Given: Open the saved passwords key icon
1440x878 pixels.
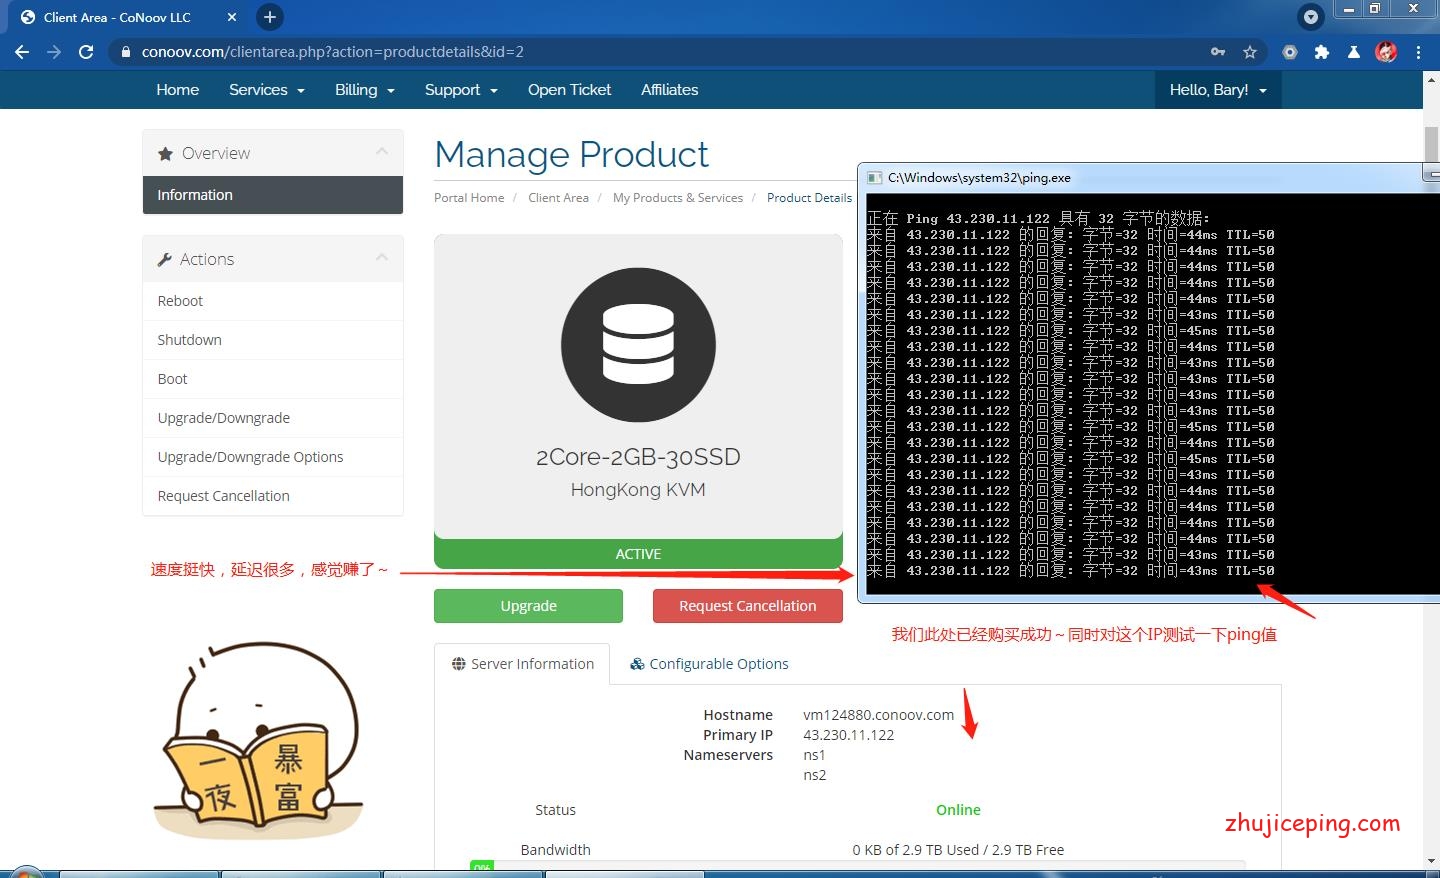Looking at the screenshot, I should point(1218,52).
